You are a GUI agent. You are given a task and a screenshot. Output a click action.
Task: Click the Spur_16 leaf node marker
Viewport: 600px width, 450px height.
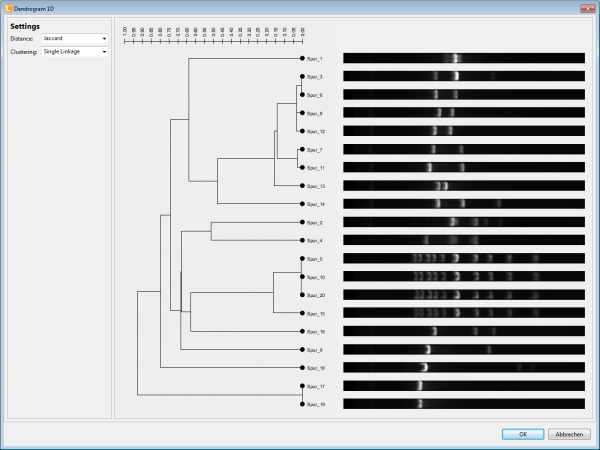point(302,331)
